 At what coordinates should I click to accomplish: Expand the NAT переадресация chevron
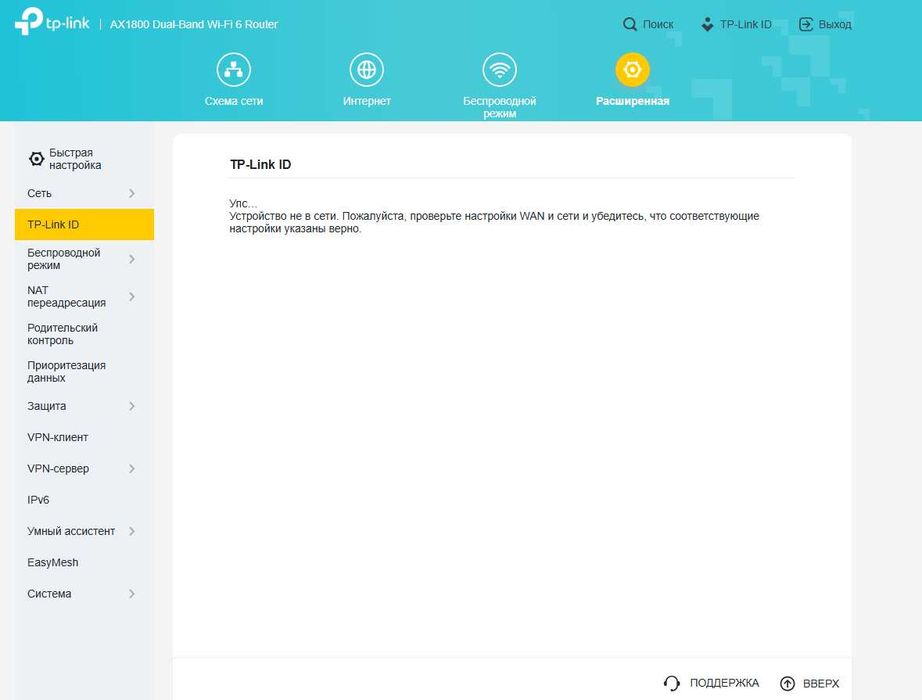(x=132, y=296)
